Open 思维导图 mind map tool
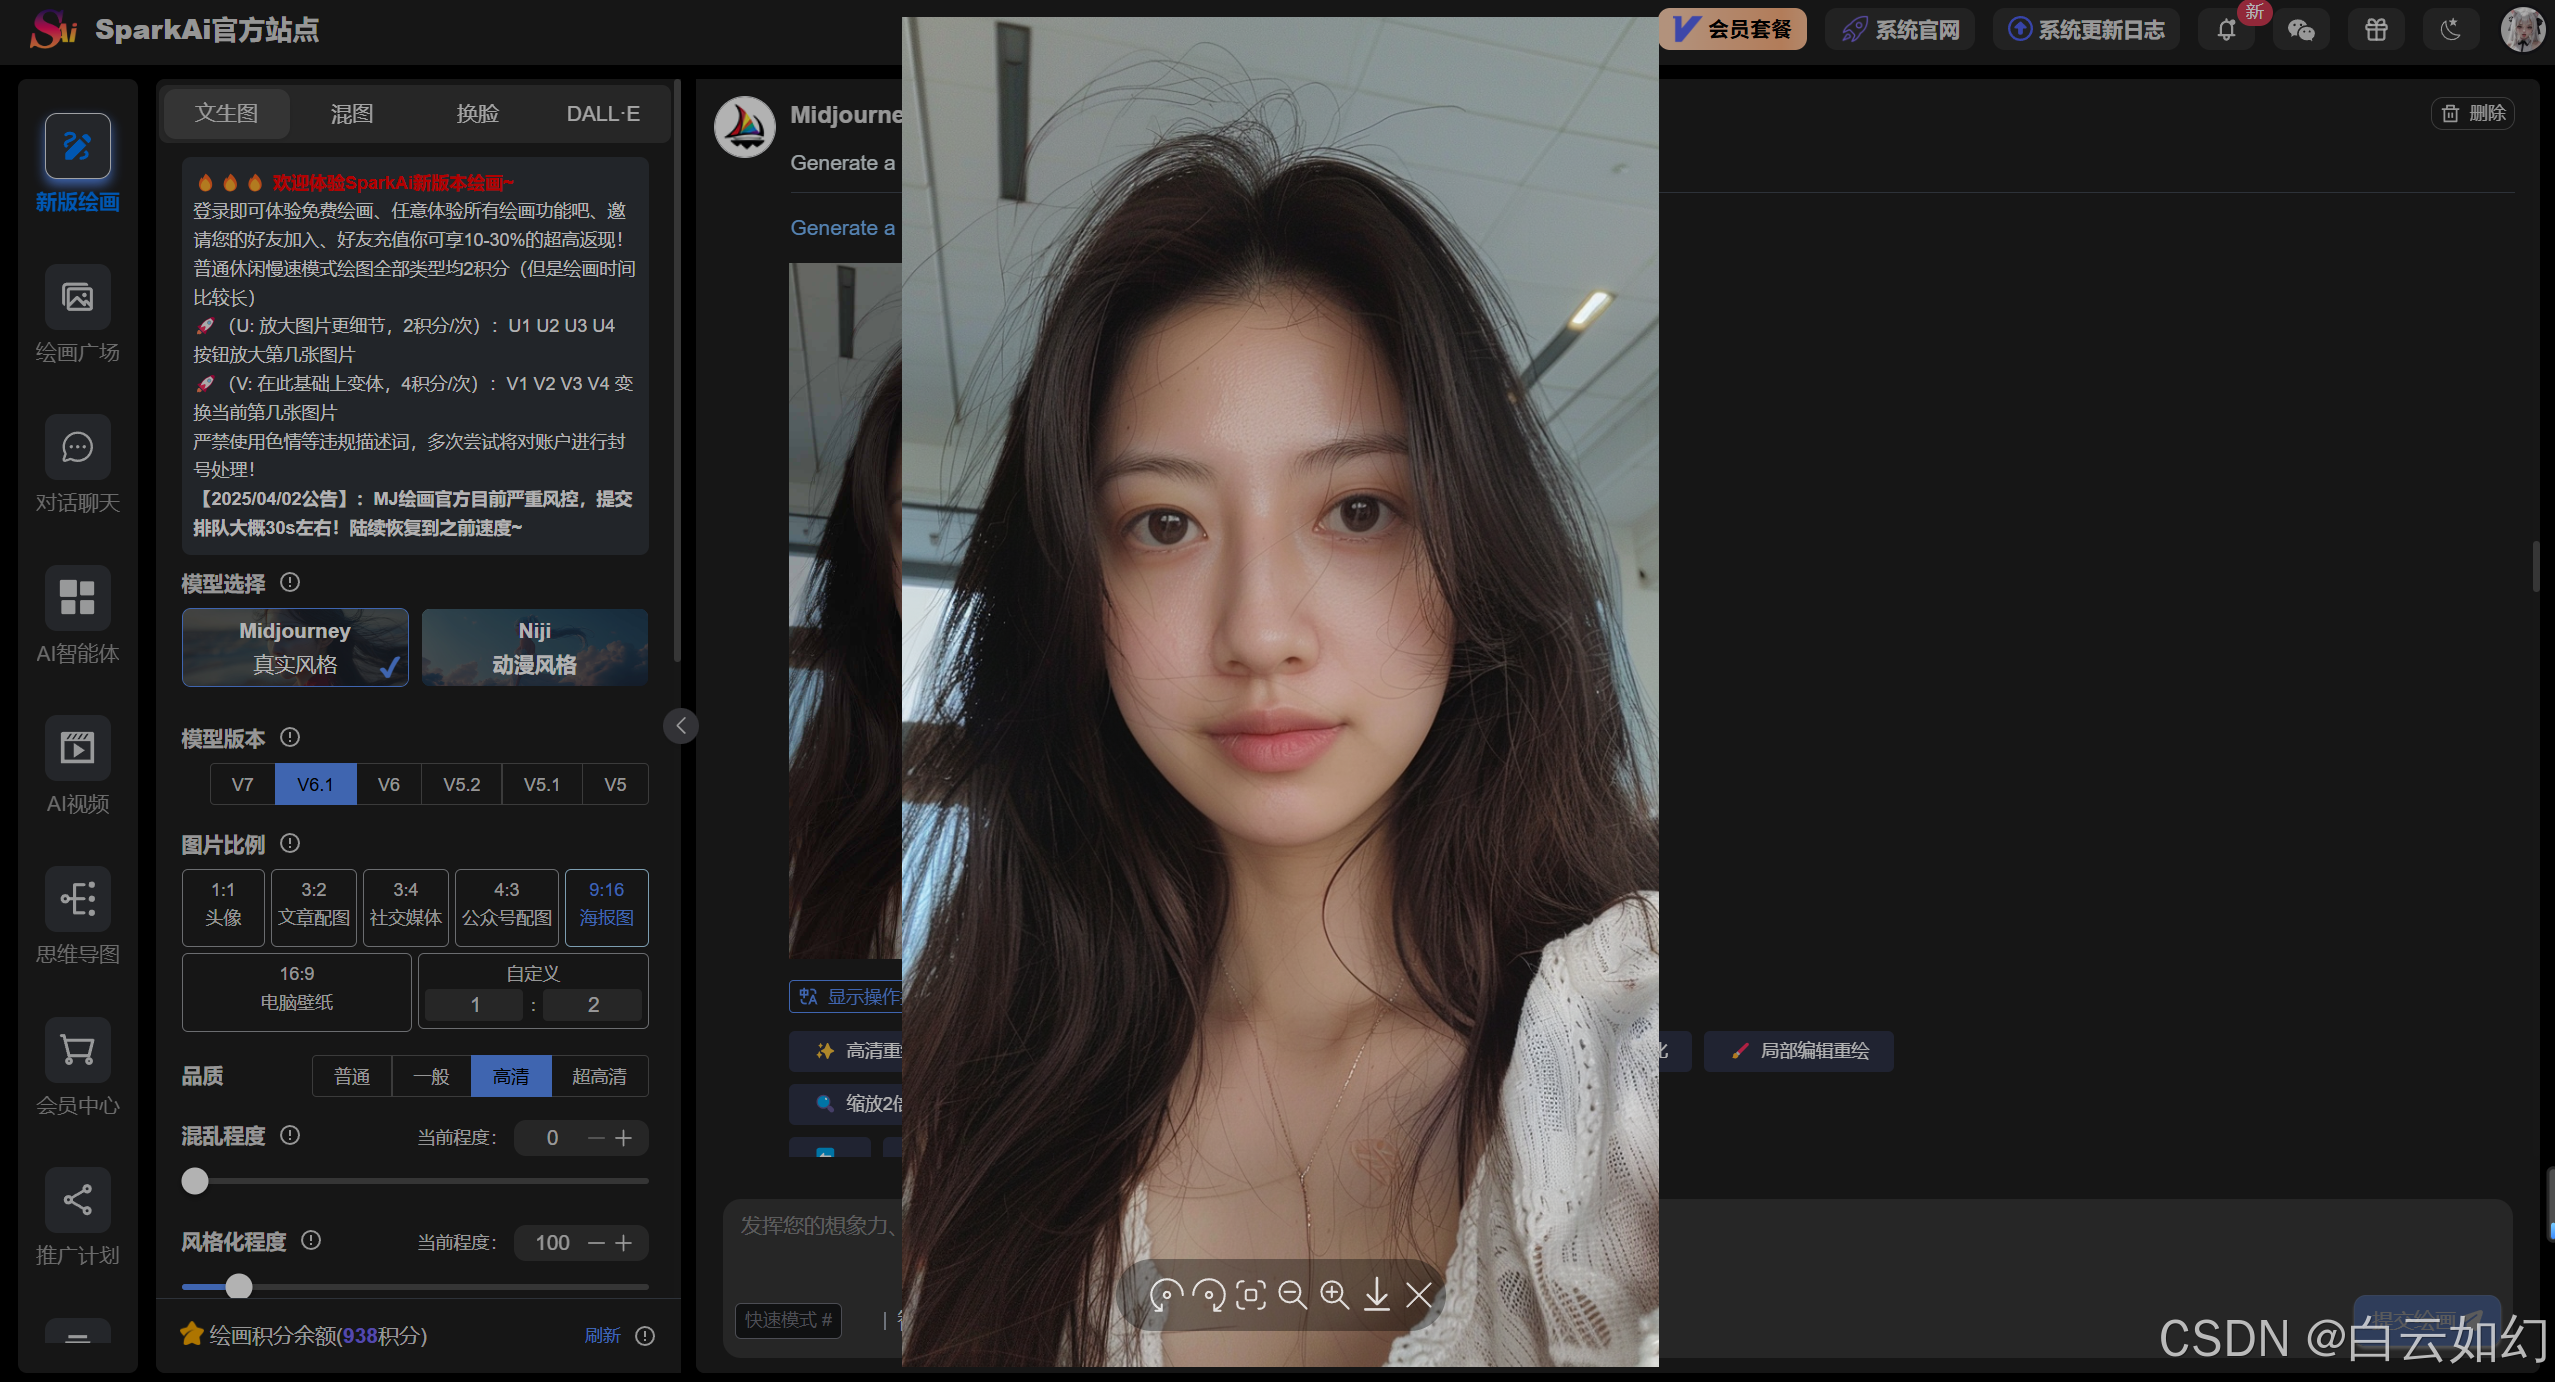The width and height of the screenshot is (2555, 1382). pyautogui.click(x=77, y=898)
